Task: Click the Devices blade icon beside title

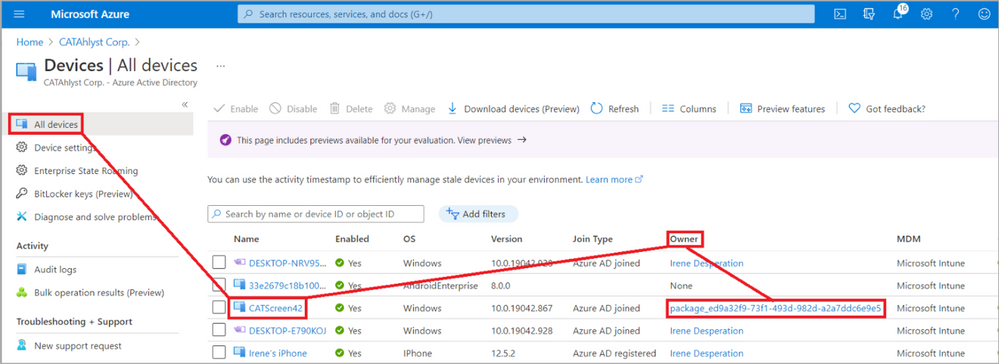Action: 26,71
